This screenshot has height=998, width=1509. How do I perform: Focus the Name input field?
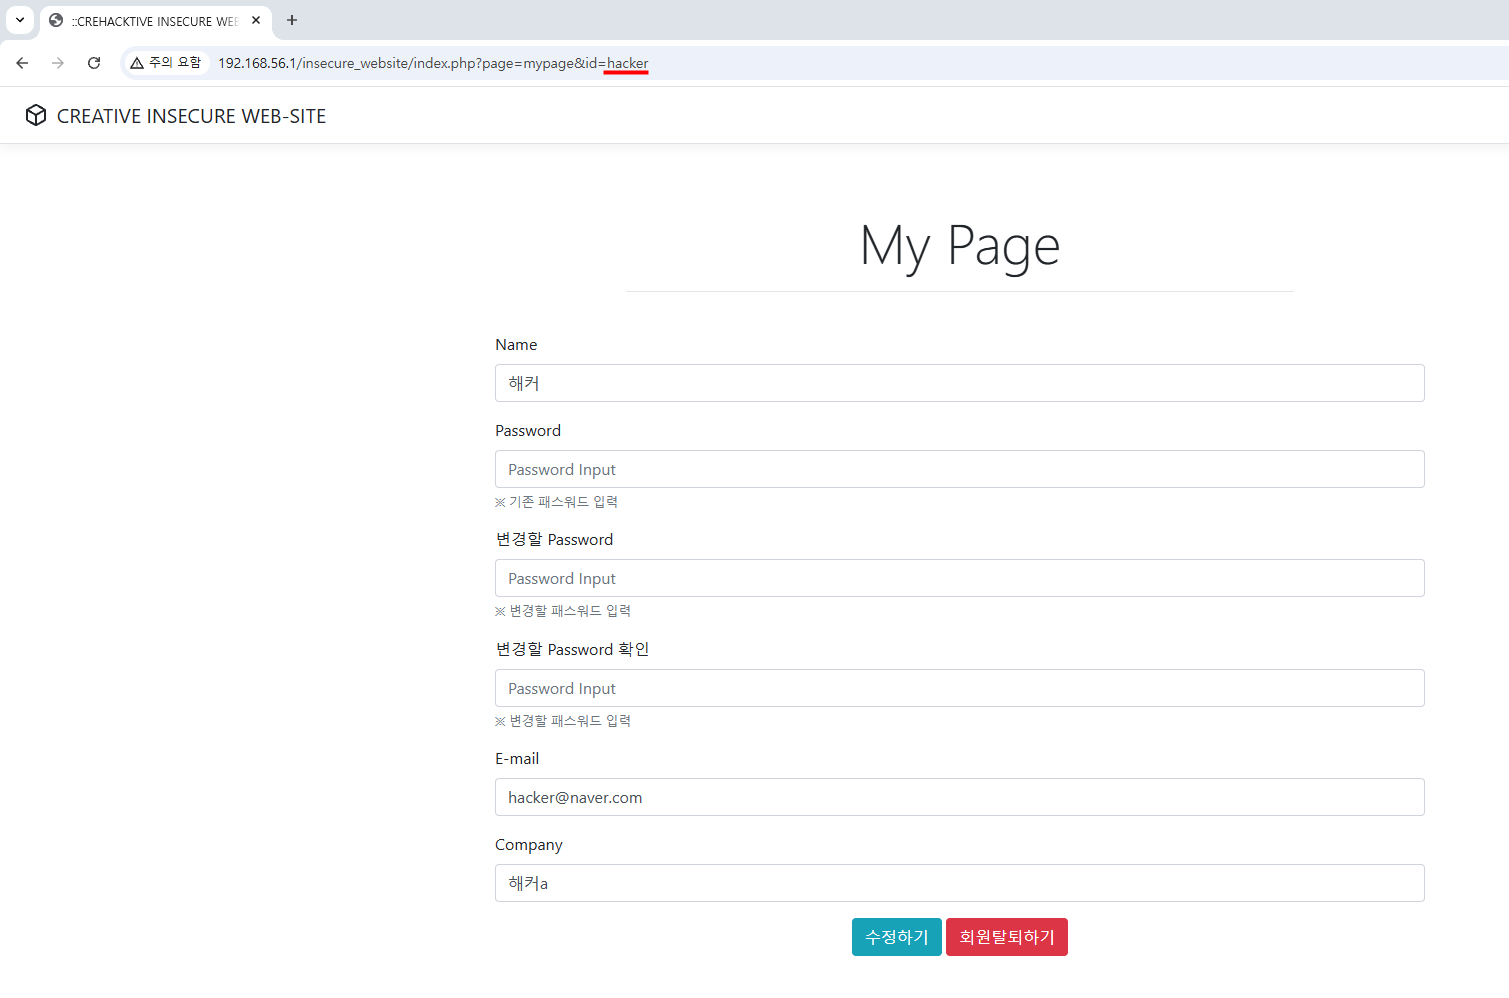pyautogui.click(x=959, y=383)
